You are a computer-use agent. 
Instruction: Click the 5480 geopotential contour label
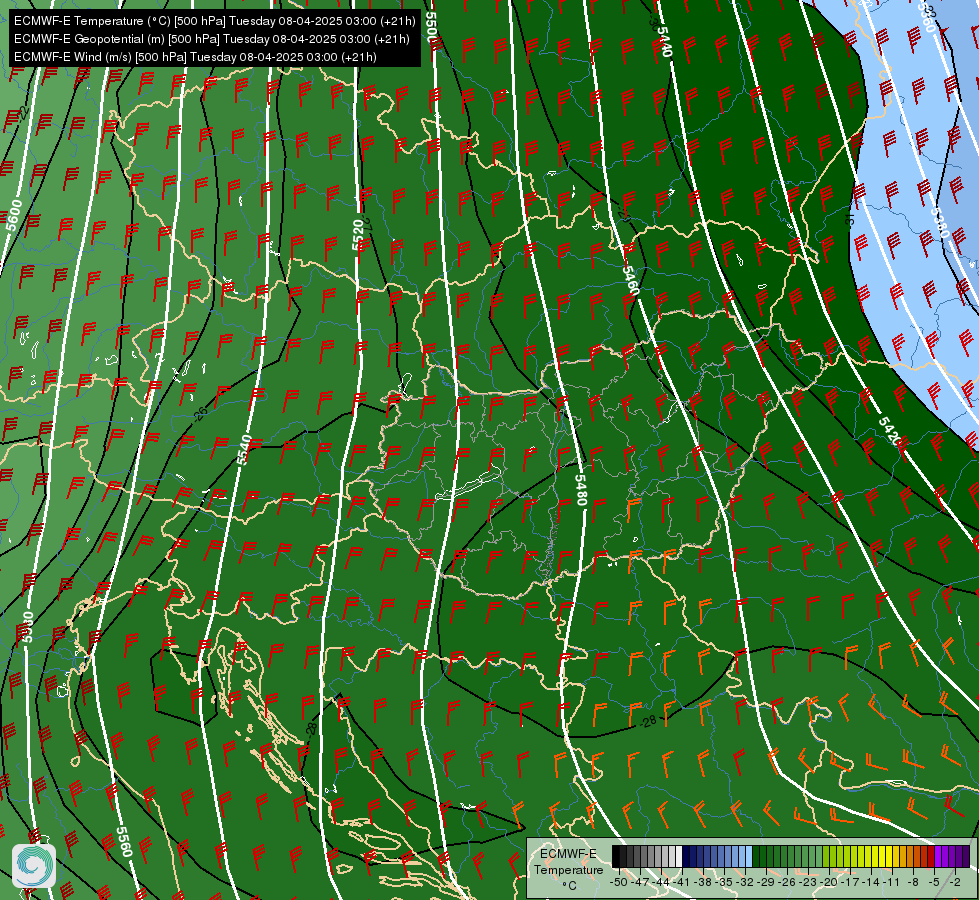(581, 490)
